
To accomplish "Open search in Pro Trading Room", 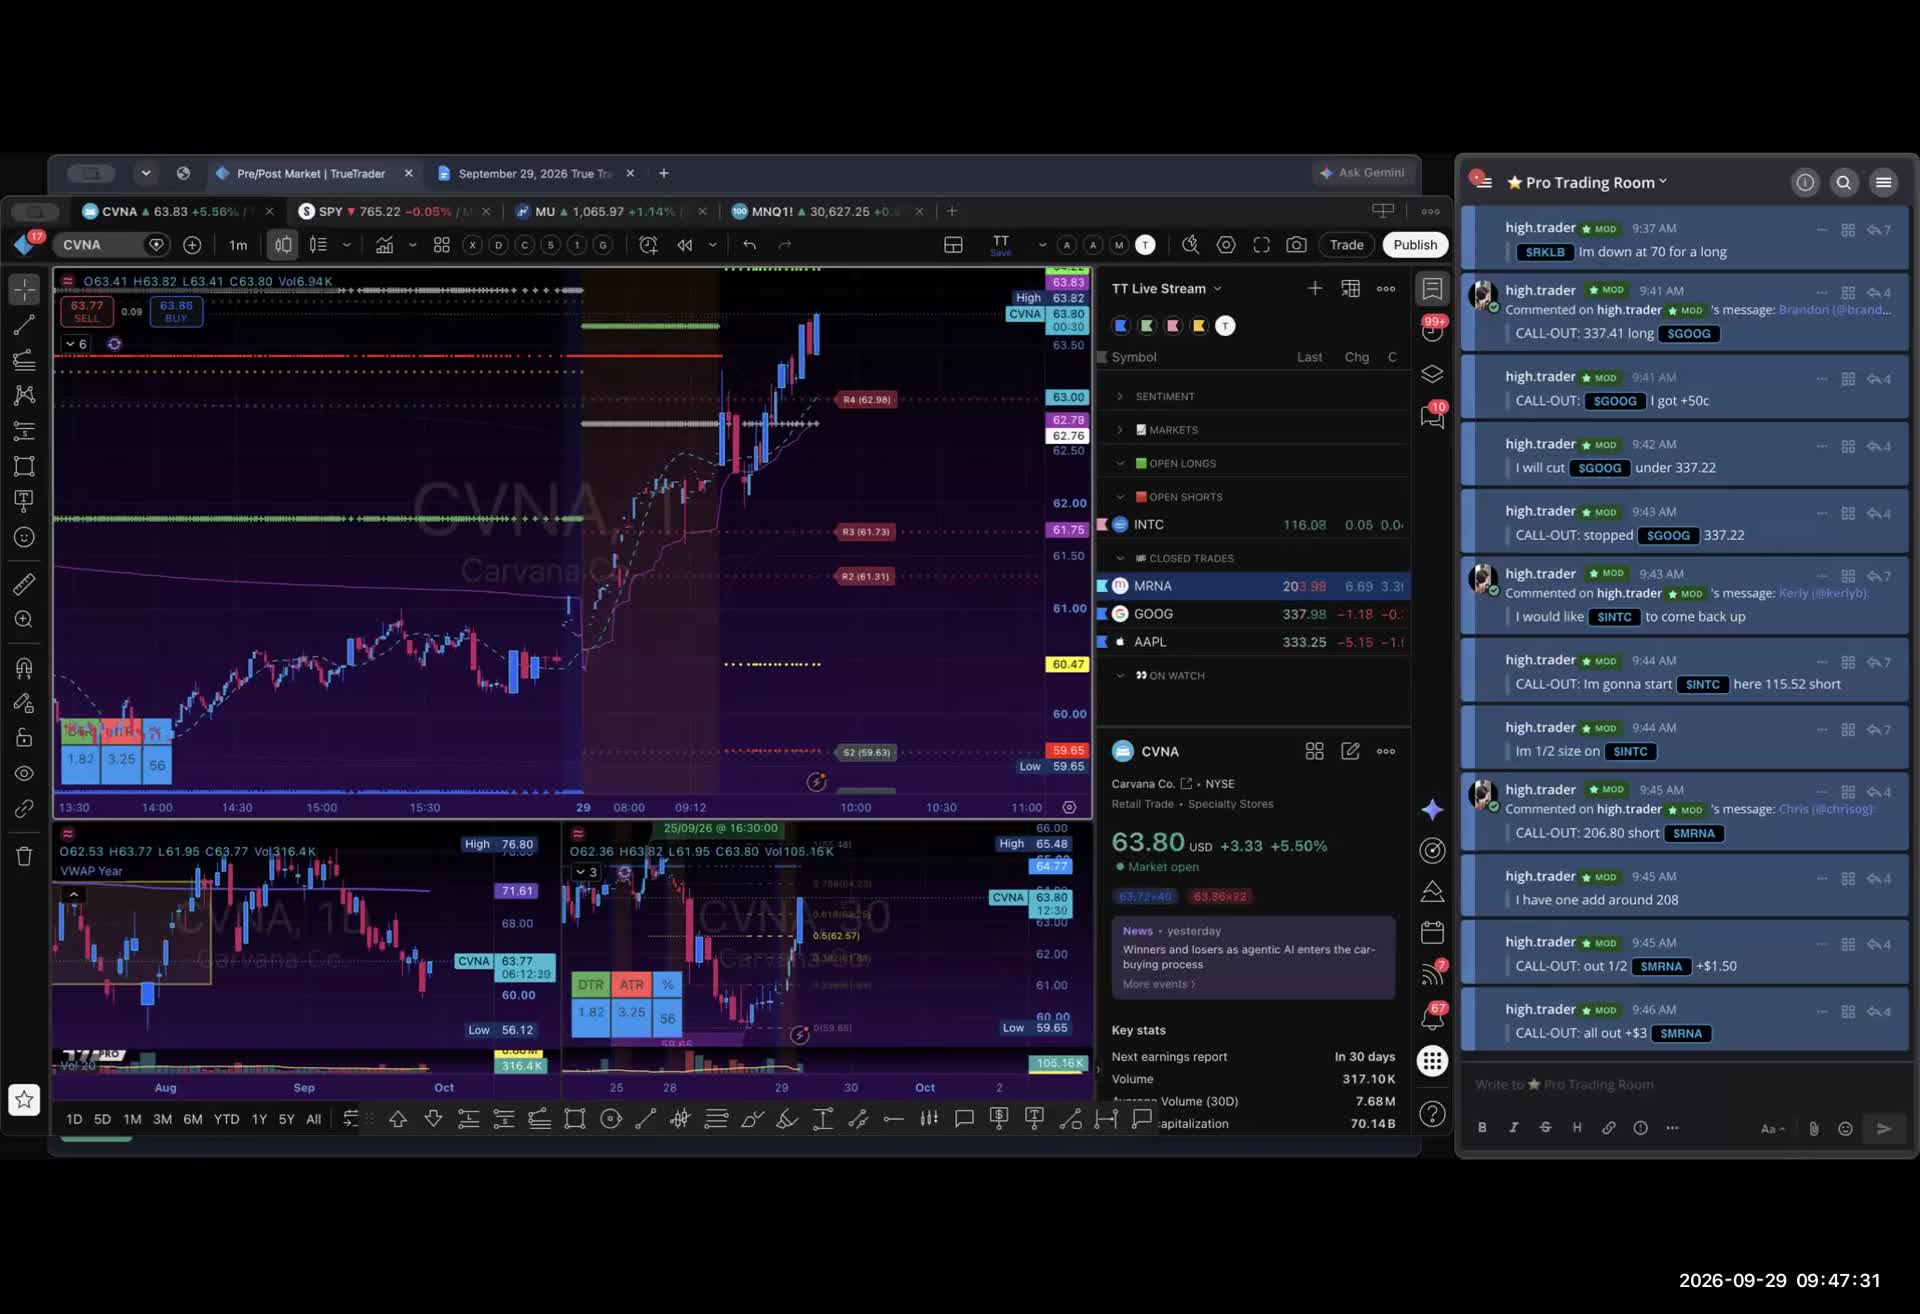I will 1844,182.
